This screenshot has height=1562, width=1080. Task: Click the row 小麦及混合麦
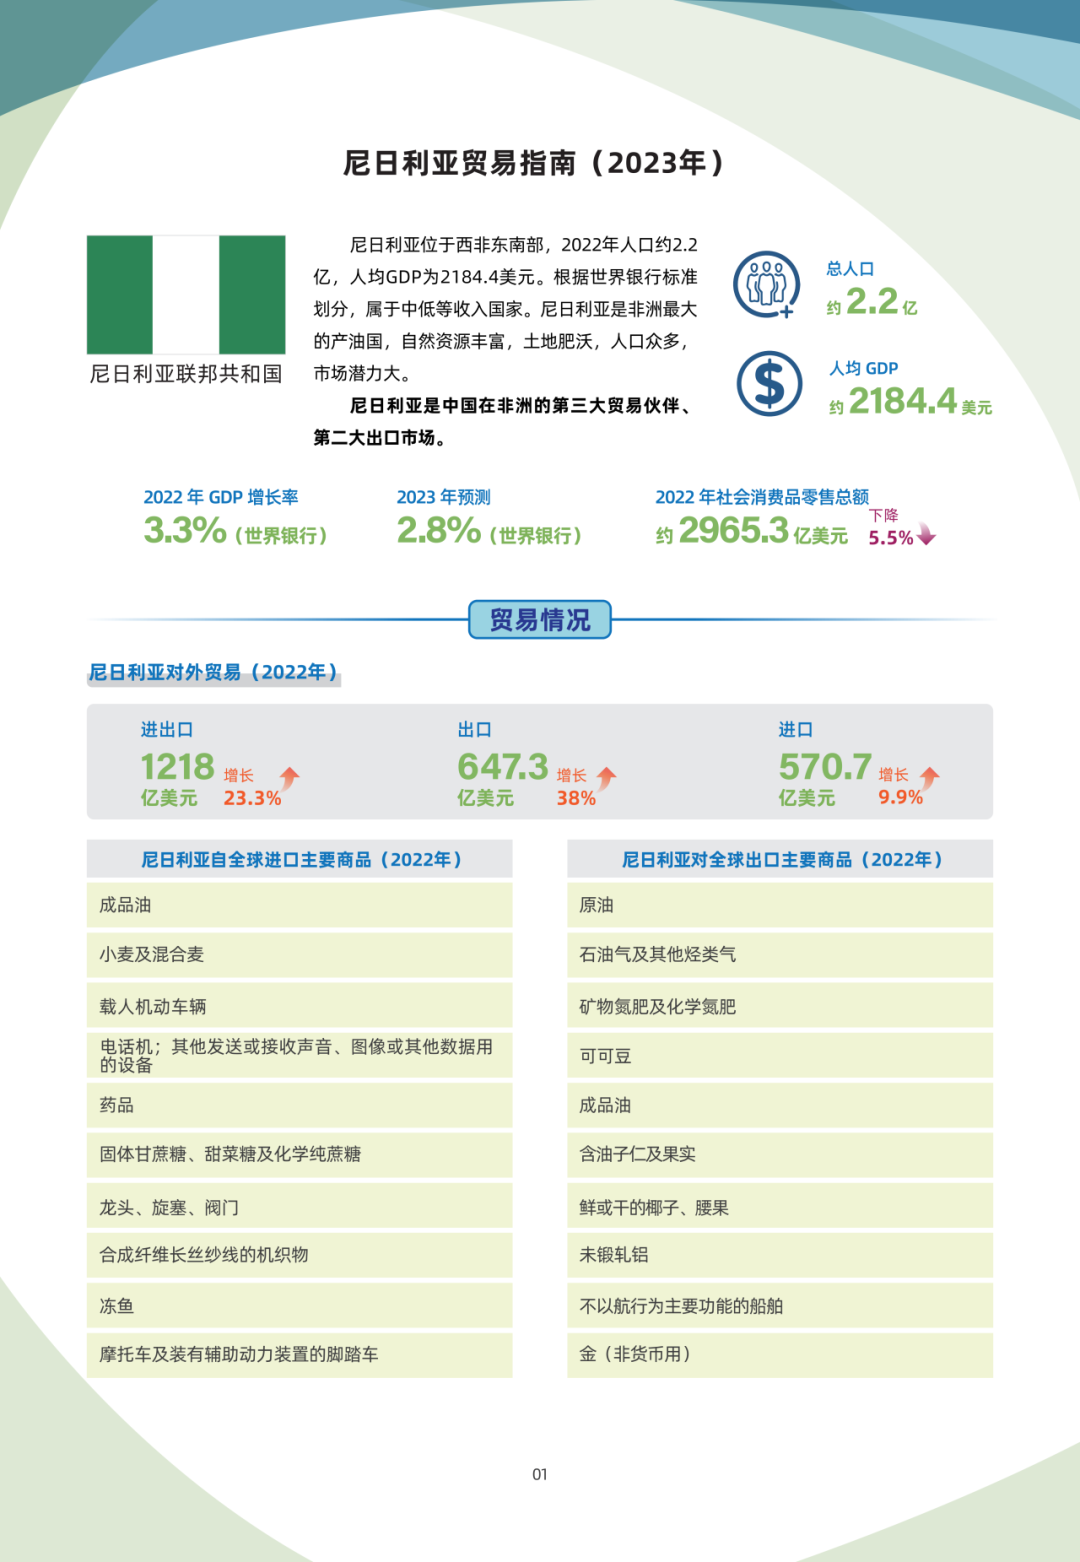[x=300, y=955]
